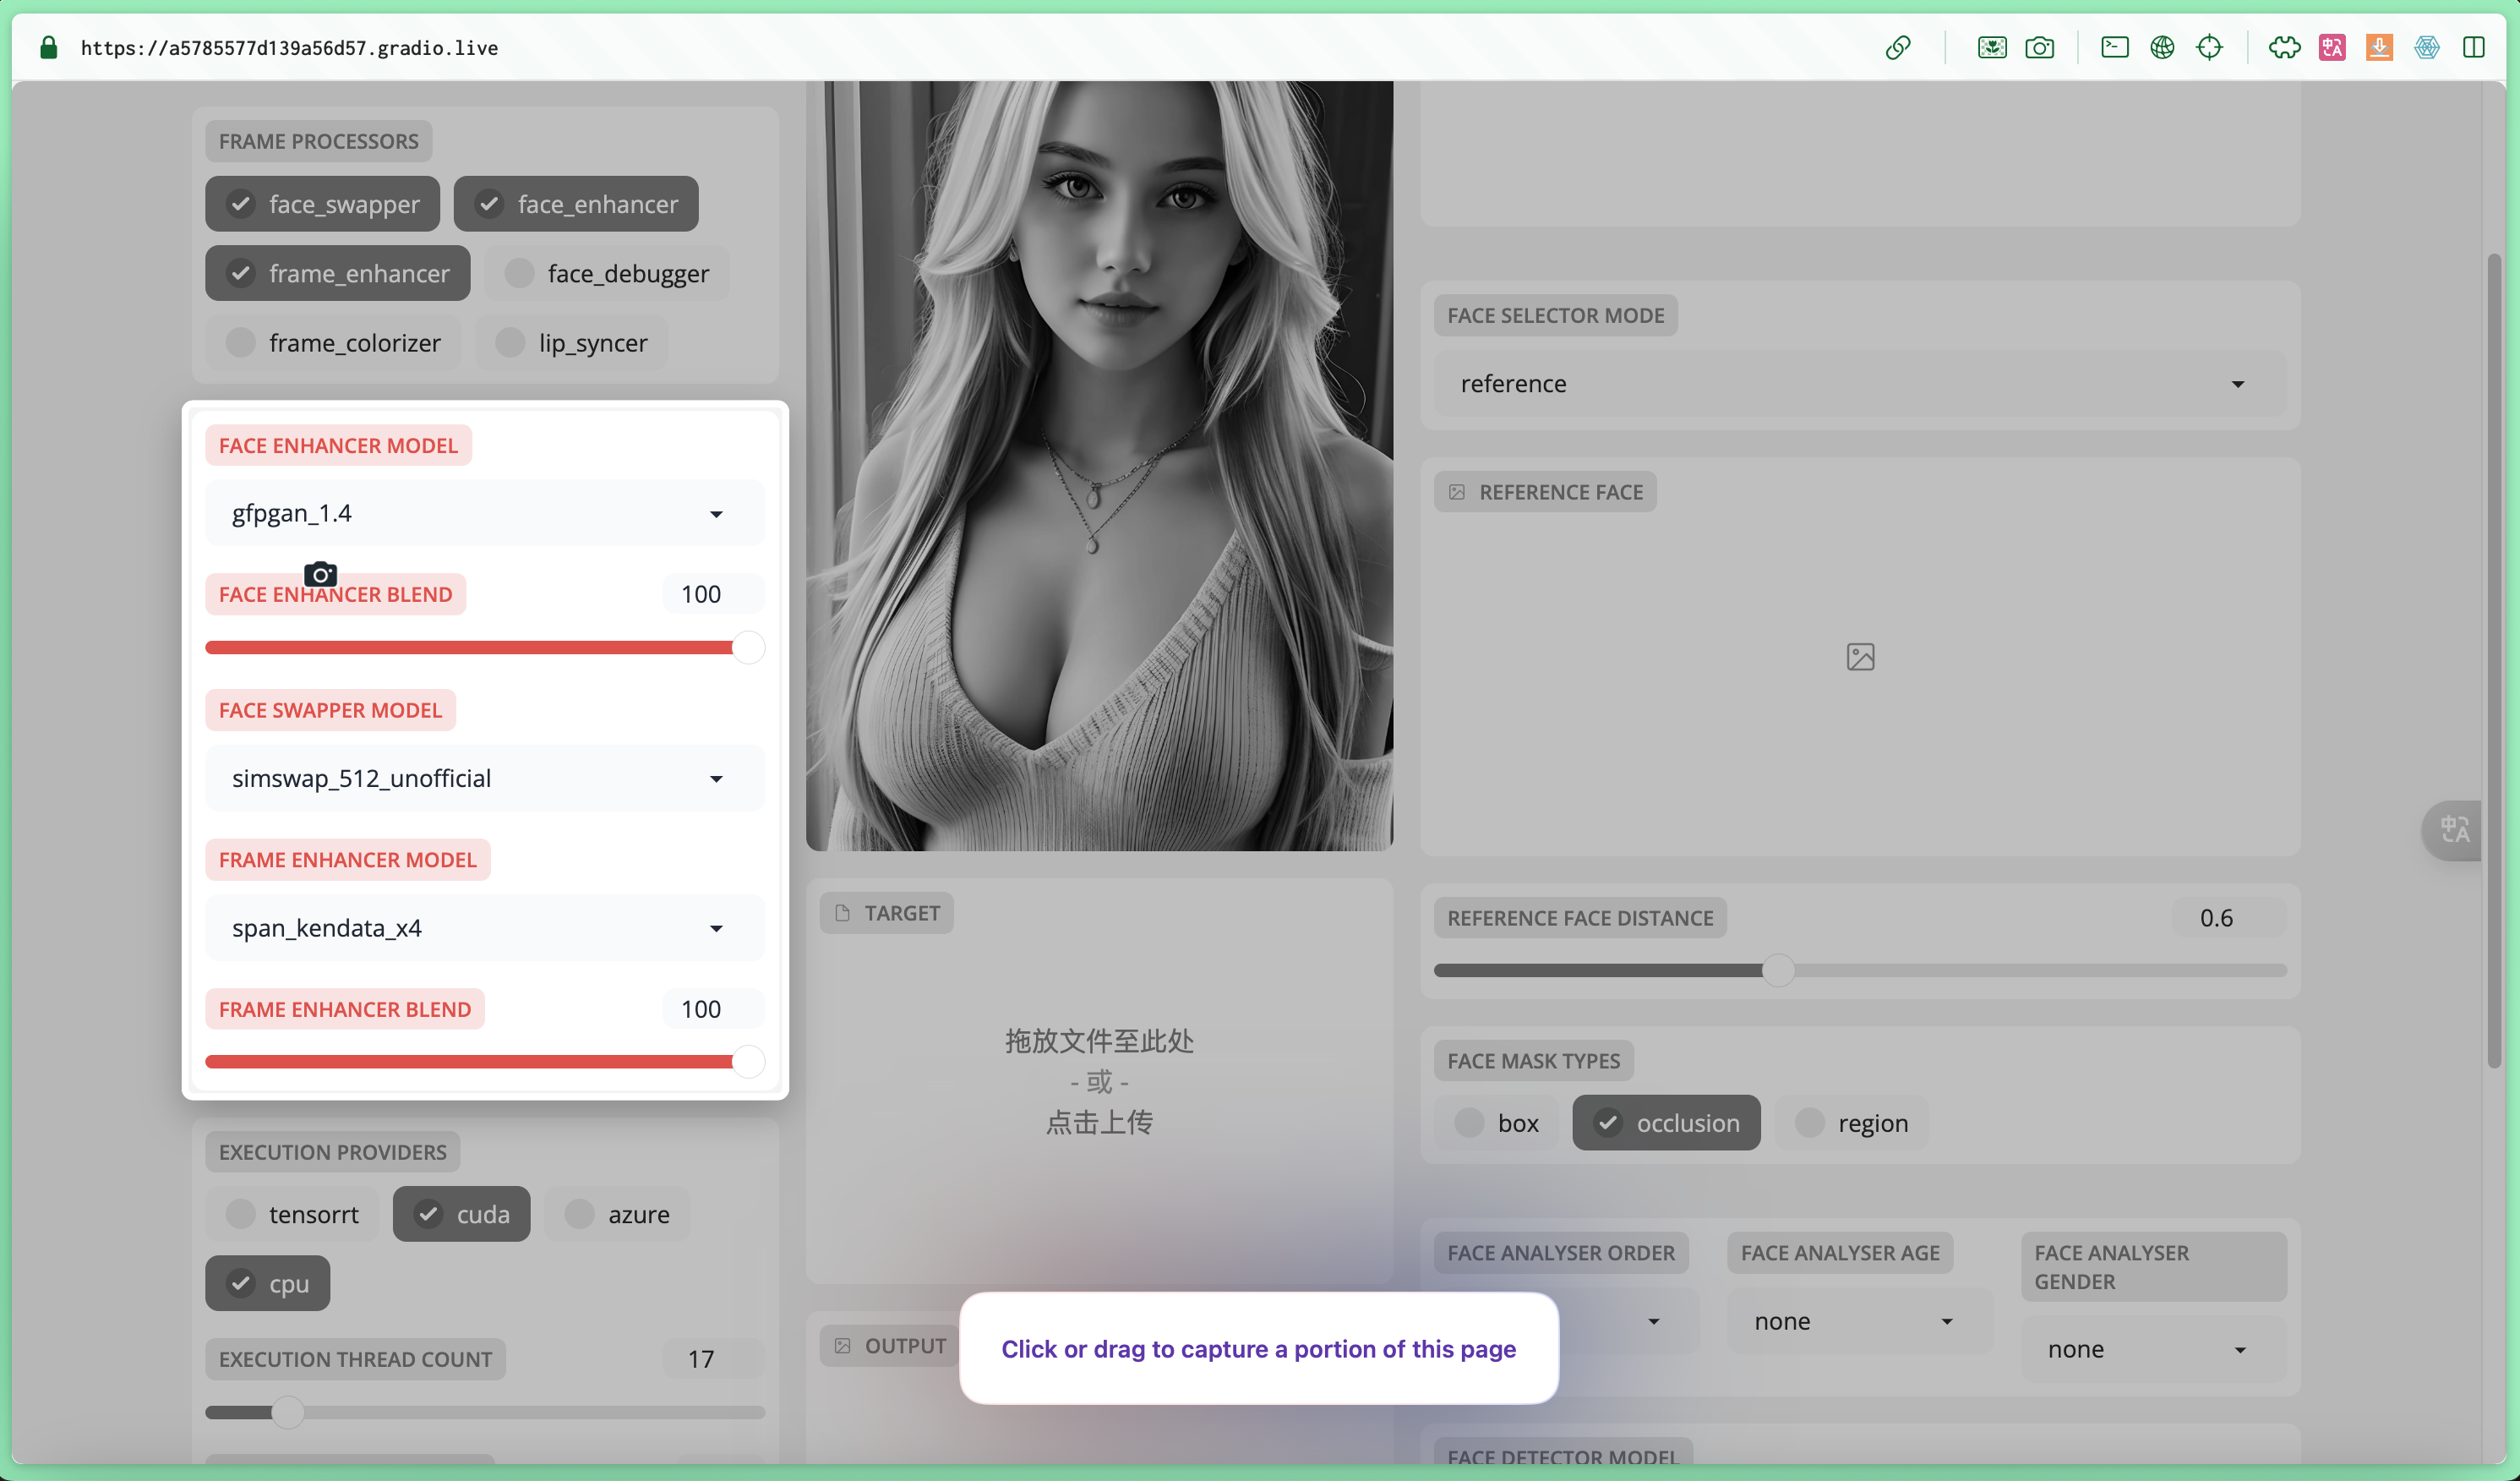Click the browser address bar URL

point(289,48)
